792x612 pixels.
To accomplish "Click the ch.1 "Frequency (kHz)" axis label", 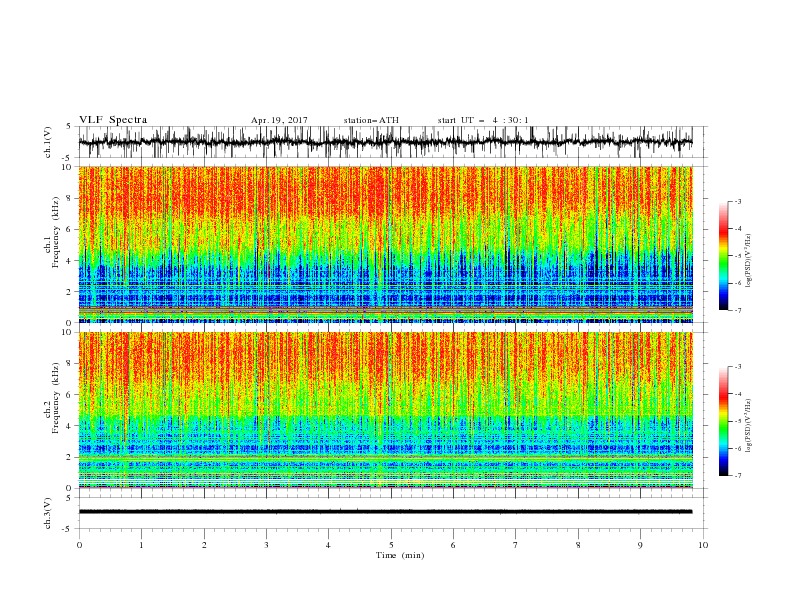I will [x=56, y=232].
